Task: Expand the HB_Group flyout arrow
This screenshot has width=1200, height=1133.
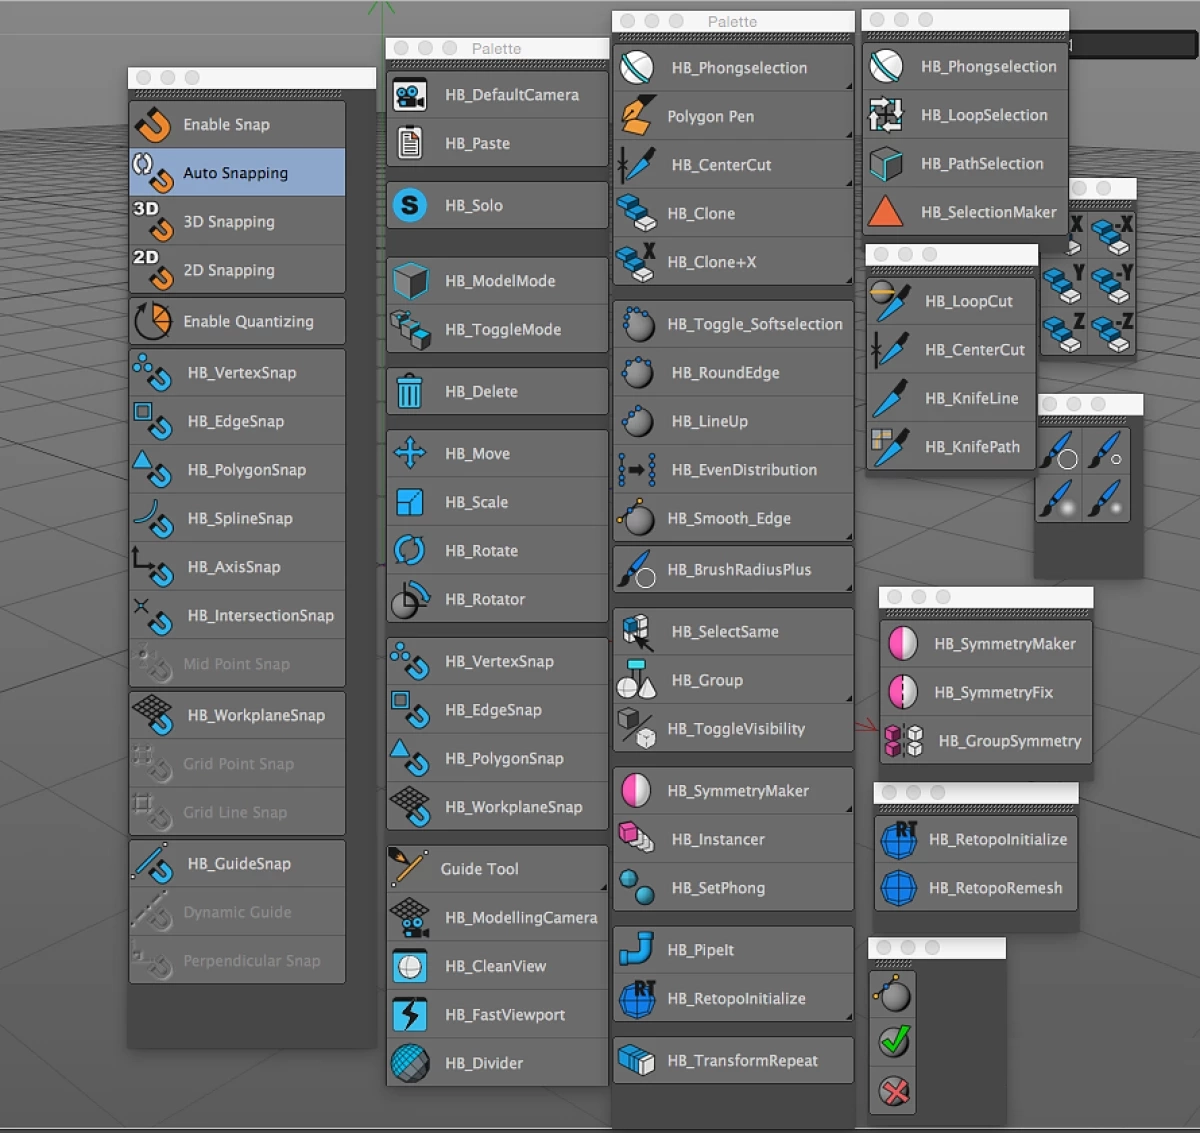Action: 849,699
